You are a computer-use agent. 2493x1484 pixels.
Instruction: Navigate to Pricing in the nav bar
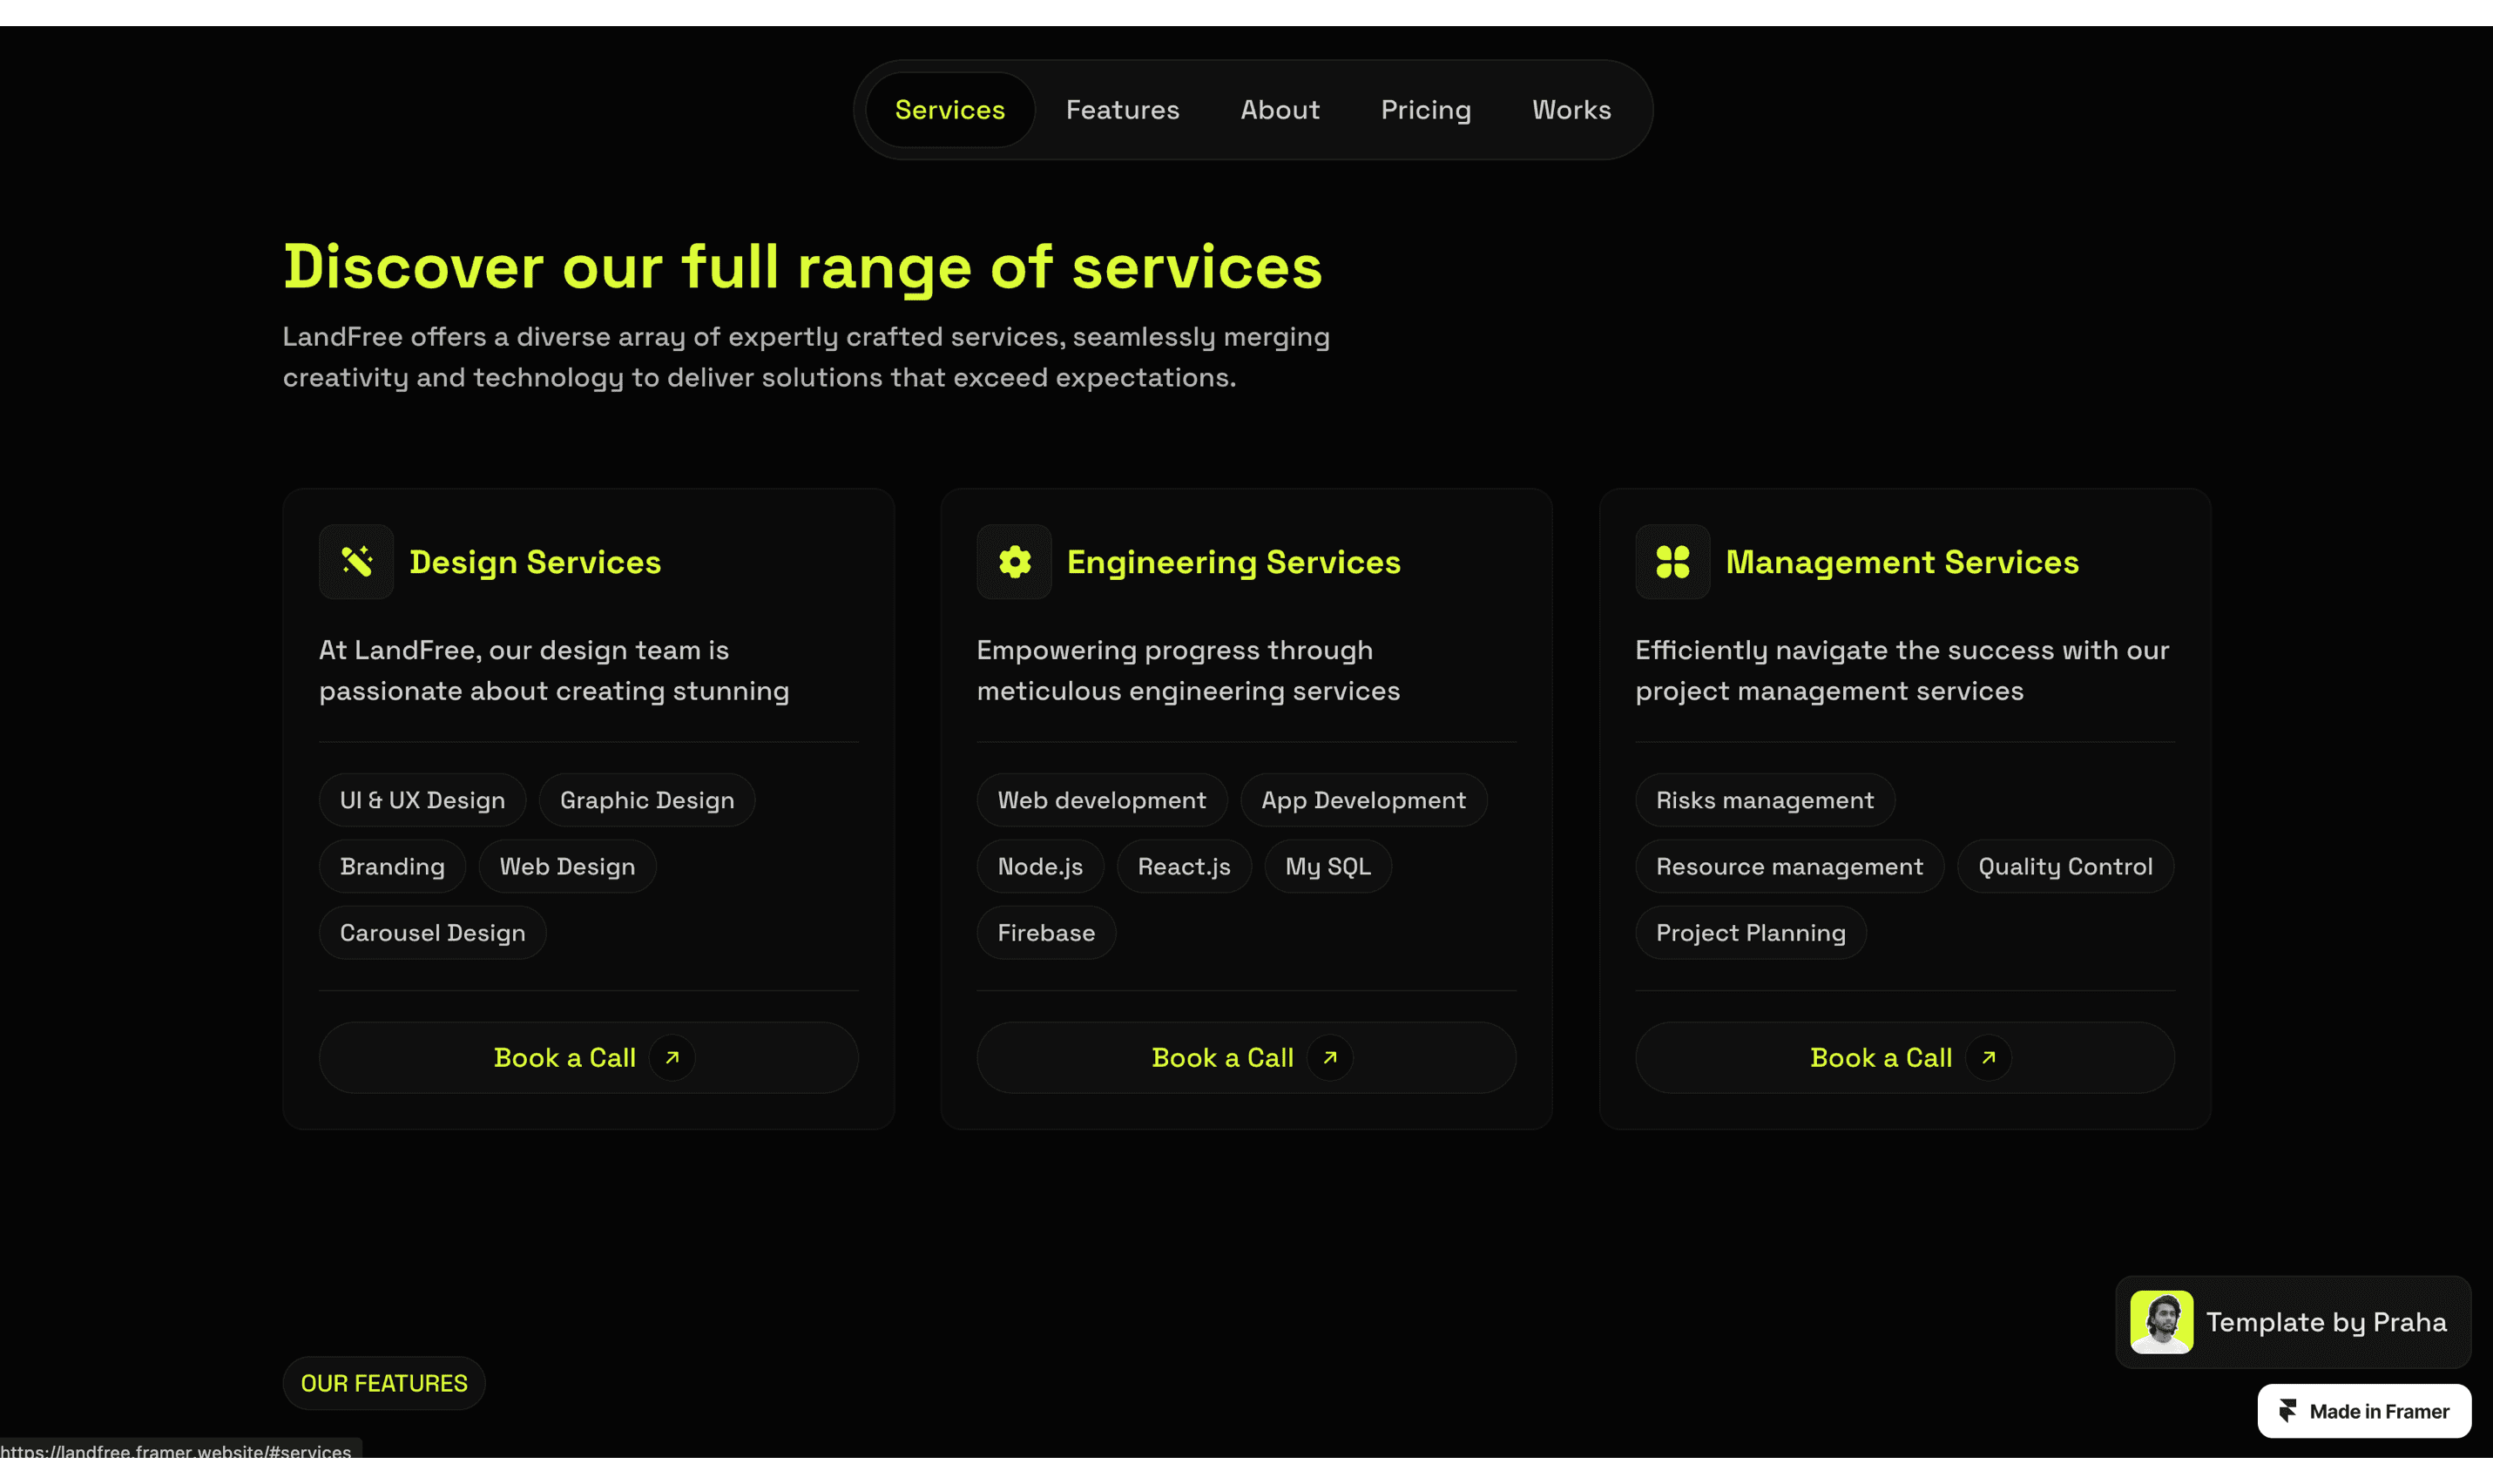(x=1425, y=110)
